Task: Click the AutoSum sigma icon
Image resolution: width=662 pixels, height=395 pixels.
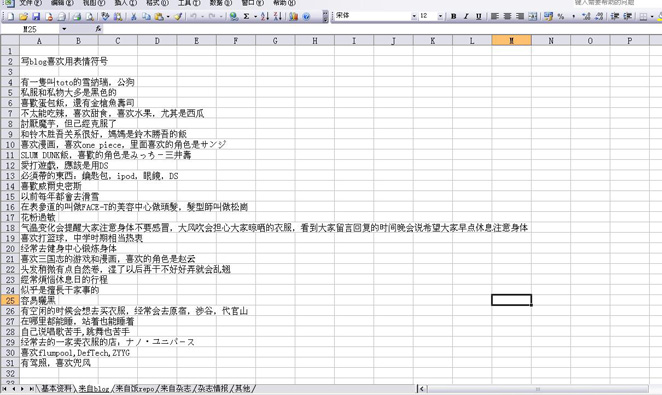Action: 246,17
